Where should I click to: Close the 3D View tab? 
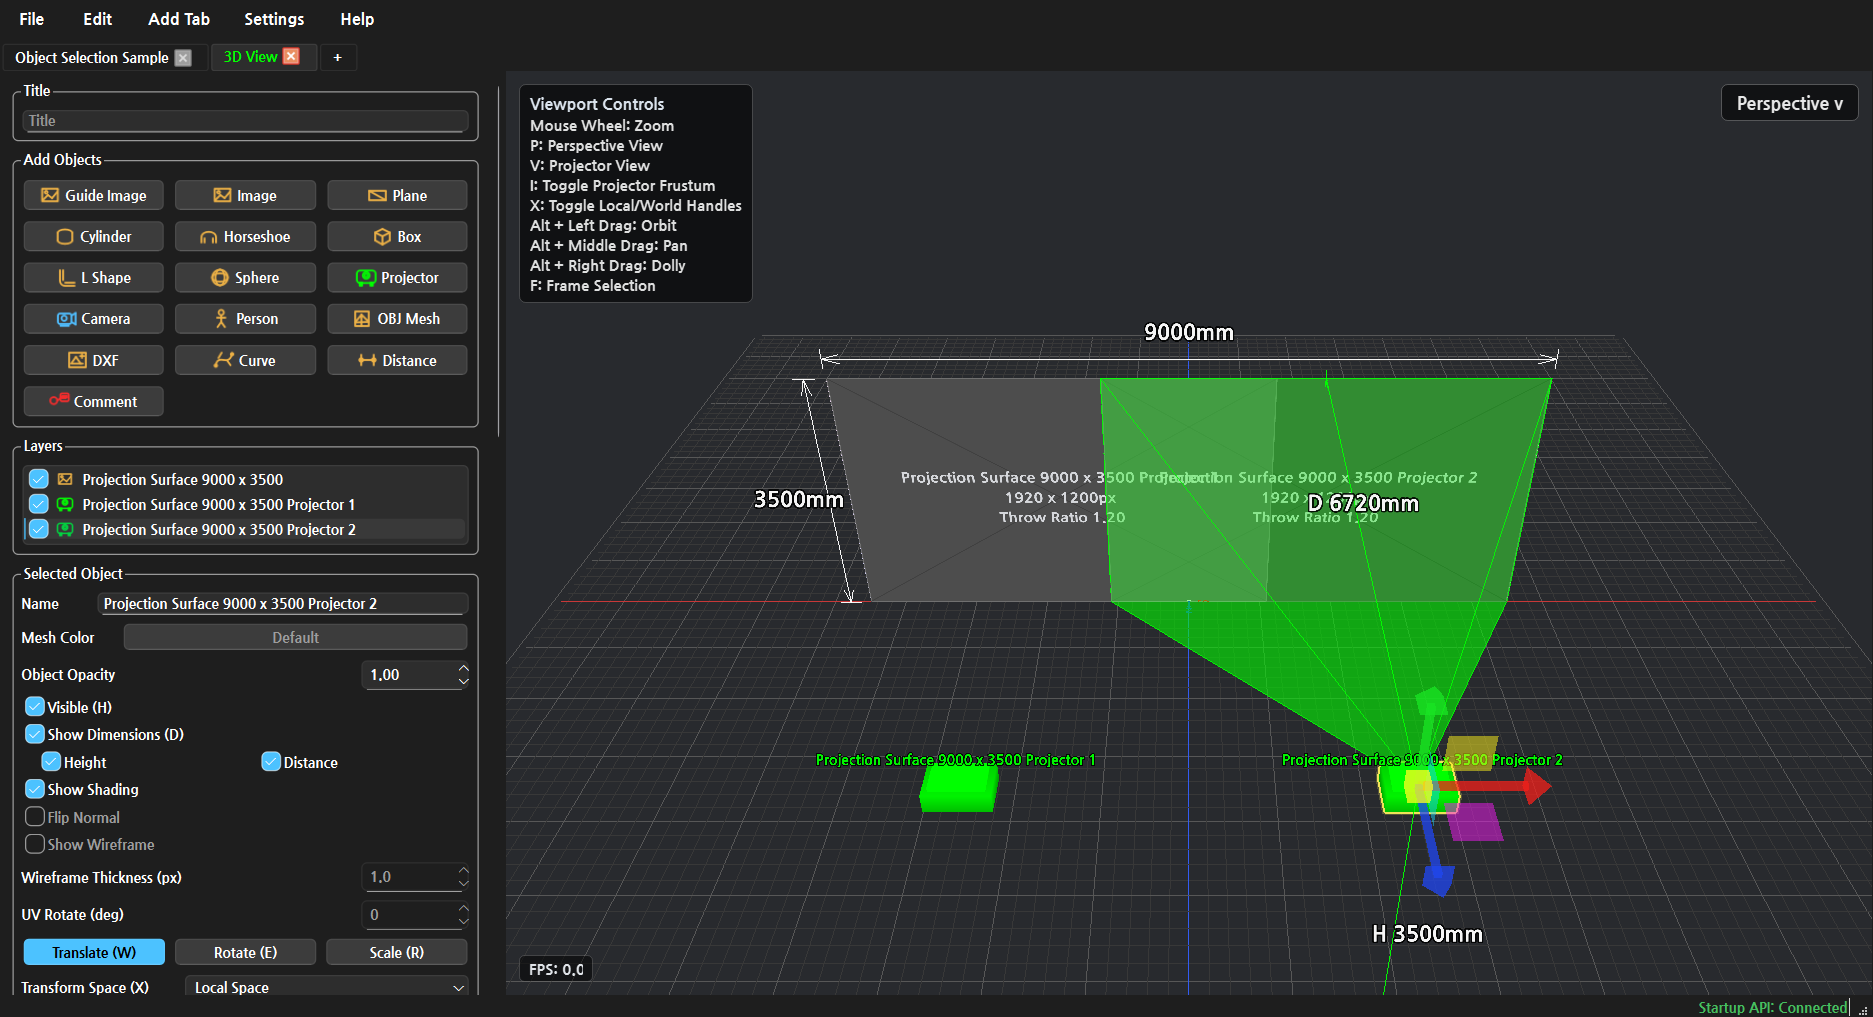click(x=291, y=56)
